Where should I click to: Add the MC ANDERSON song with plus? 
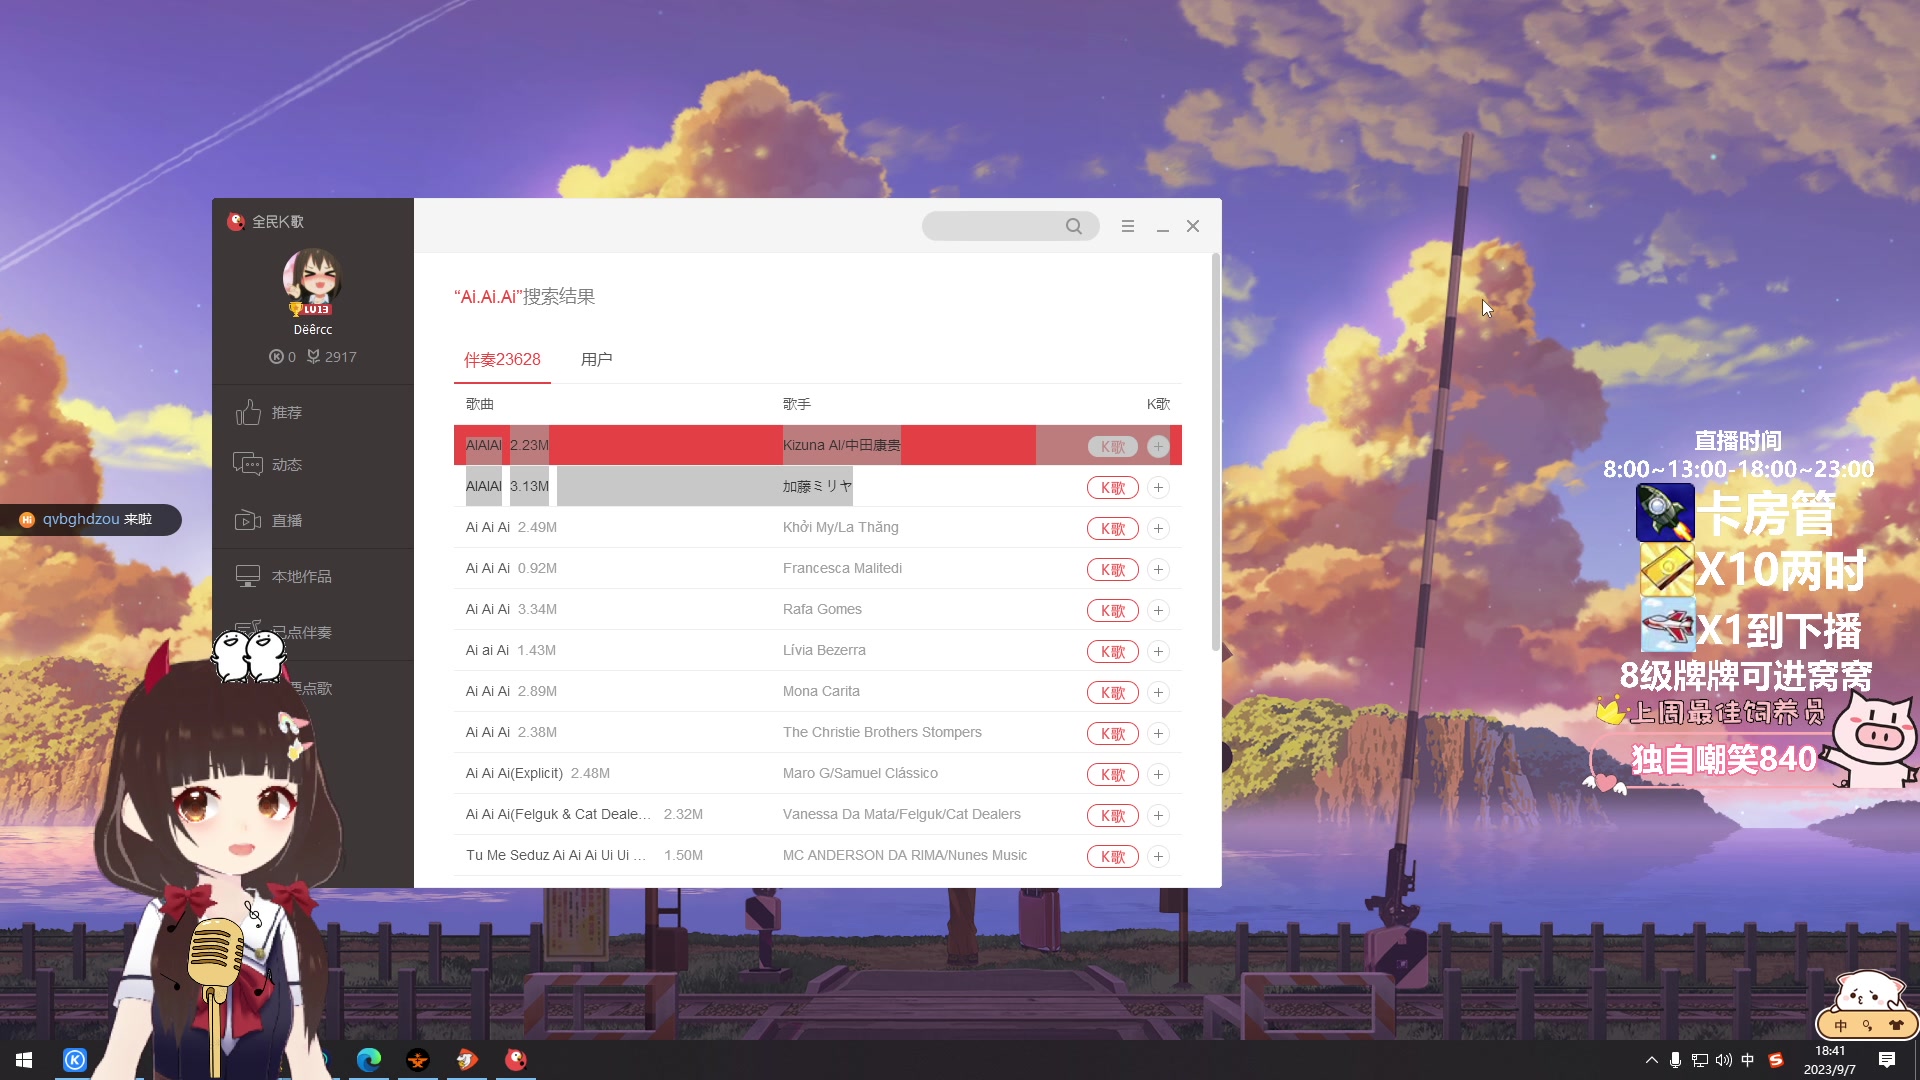1158,856
